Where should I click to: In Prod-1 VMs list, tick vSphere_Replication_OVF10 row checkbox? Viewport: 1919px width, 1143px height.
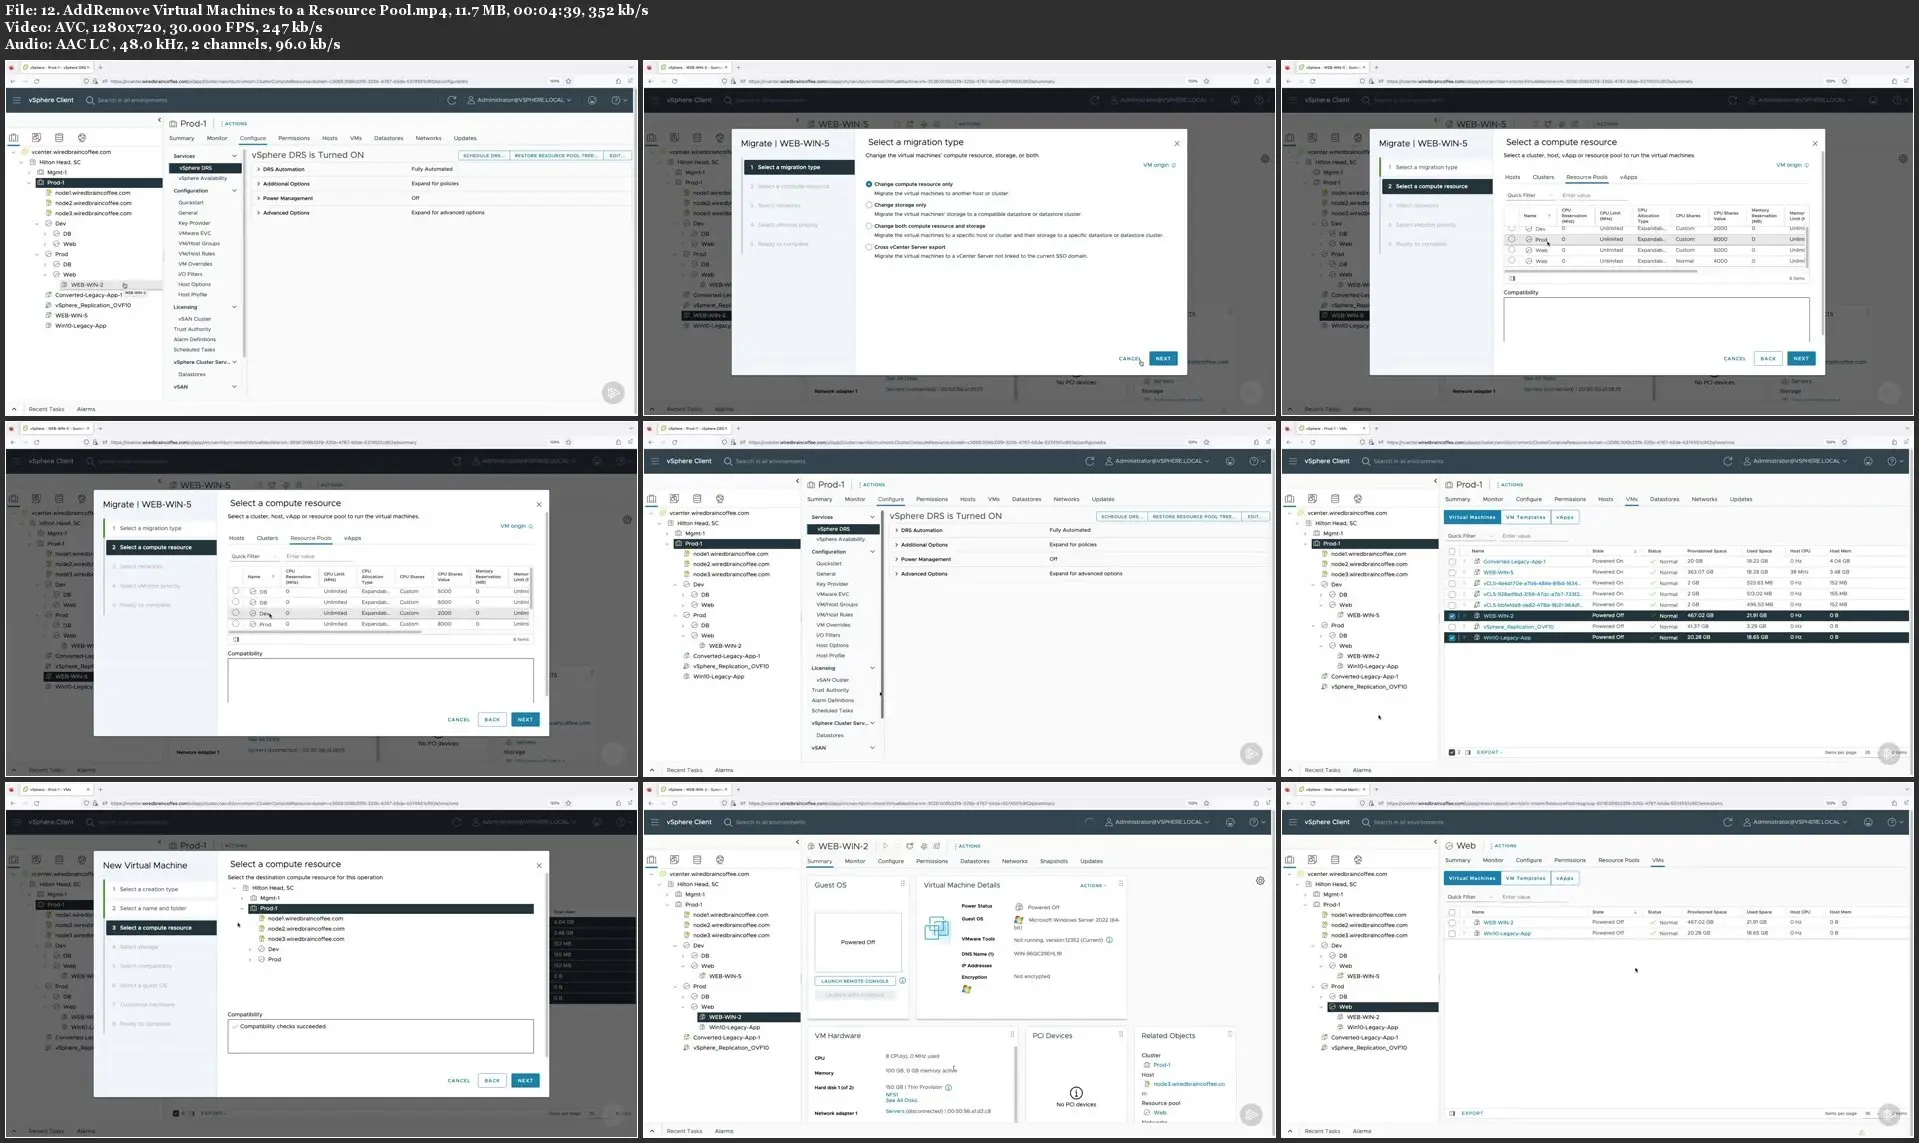[1452, 627]
